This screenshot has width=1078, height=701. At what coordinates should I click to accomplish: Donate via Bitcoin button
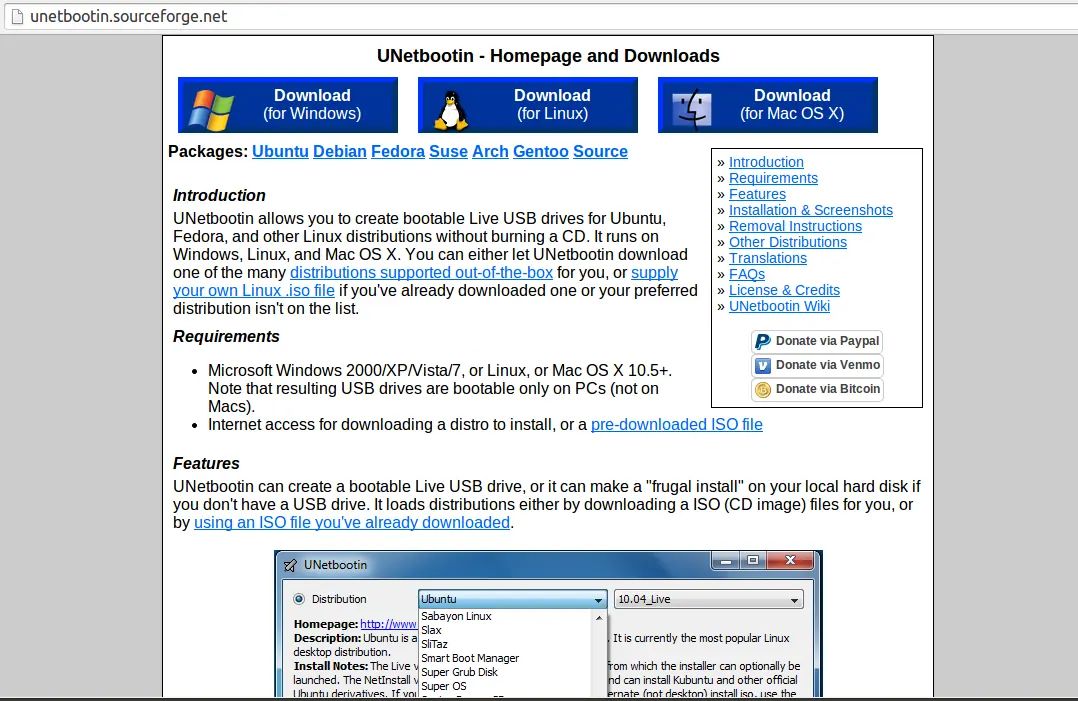[817, 390]
